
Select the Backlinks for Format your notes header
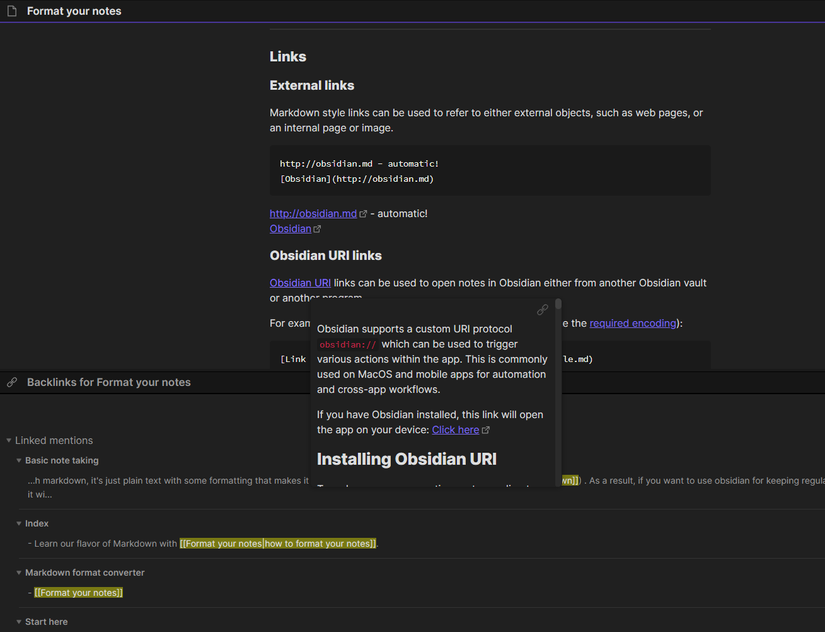(x=108, y=382)
